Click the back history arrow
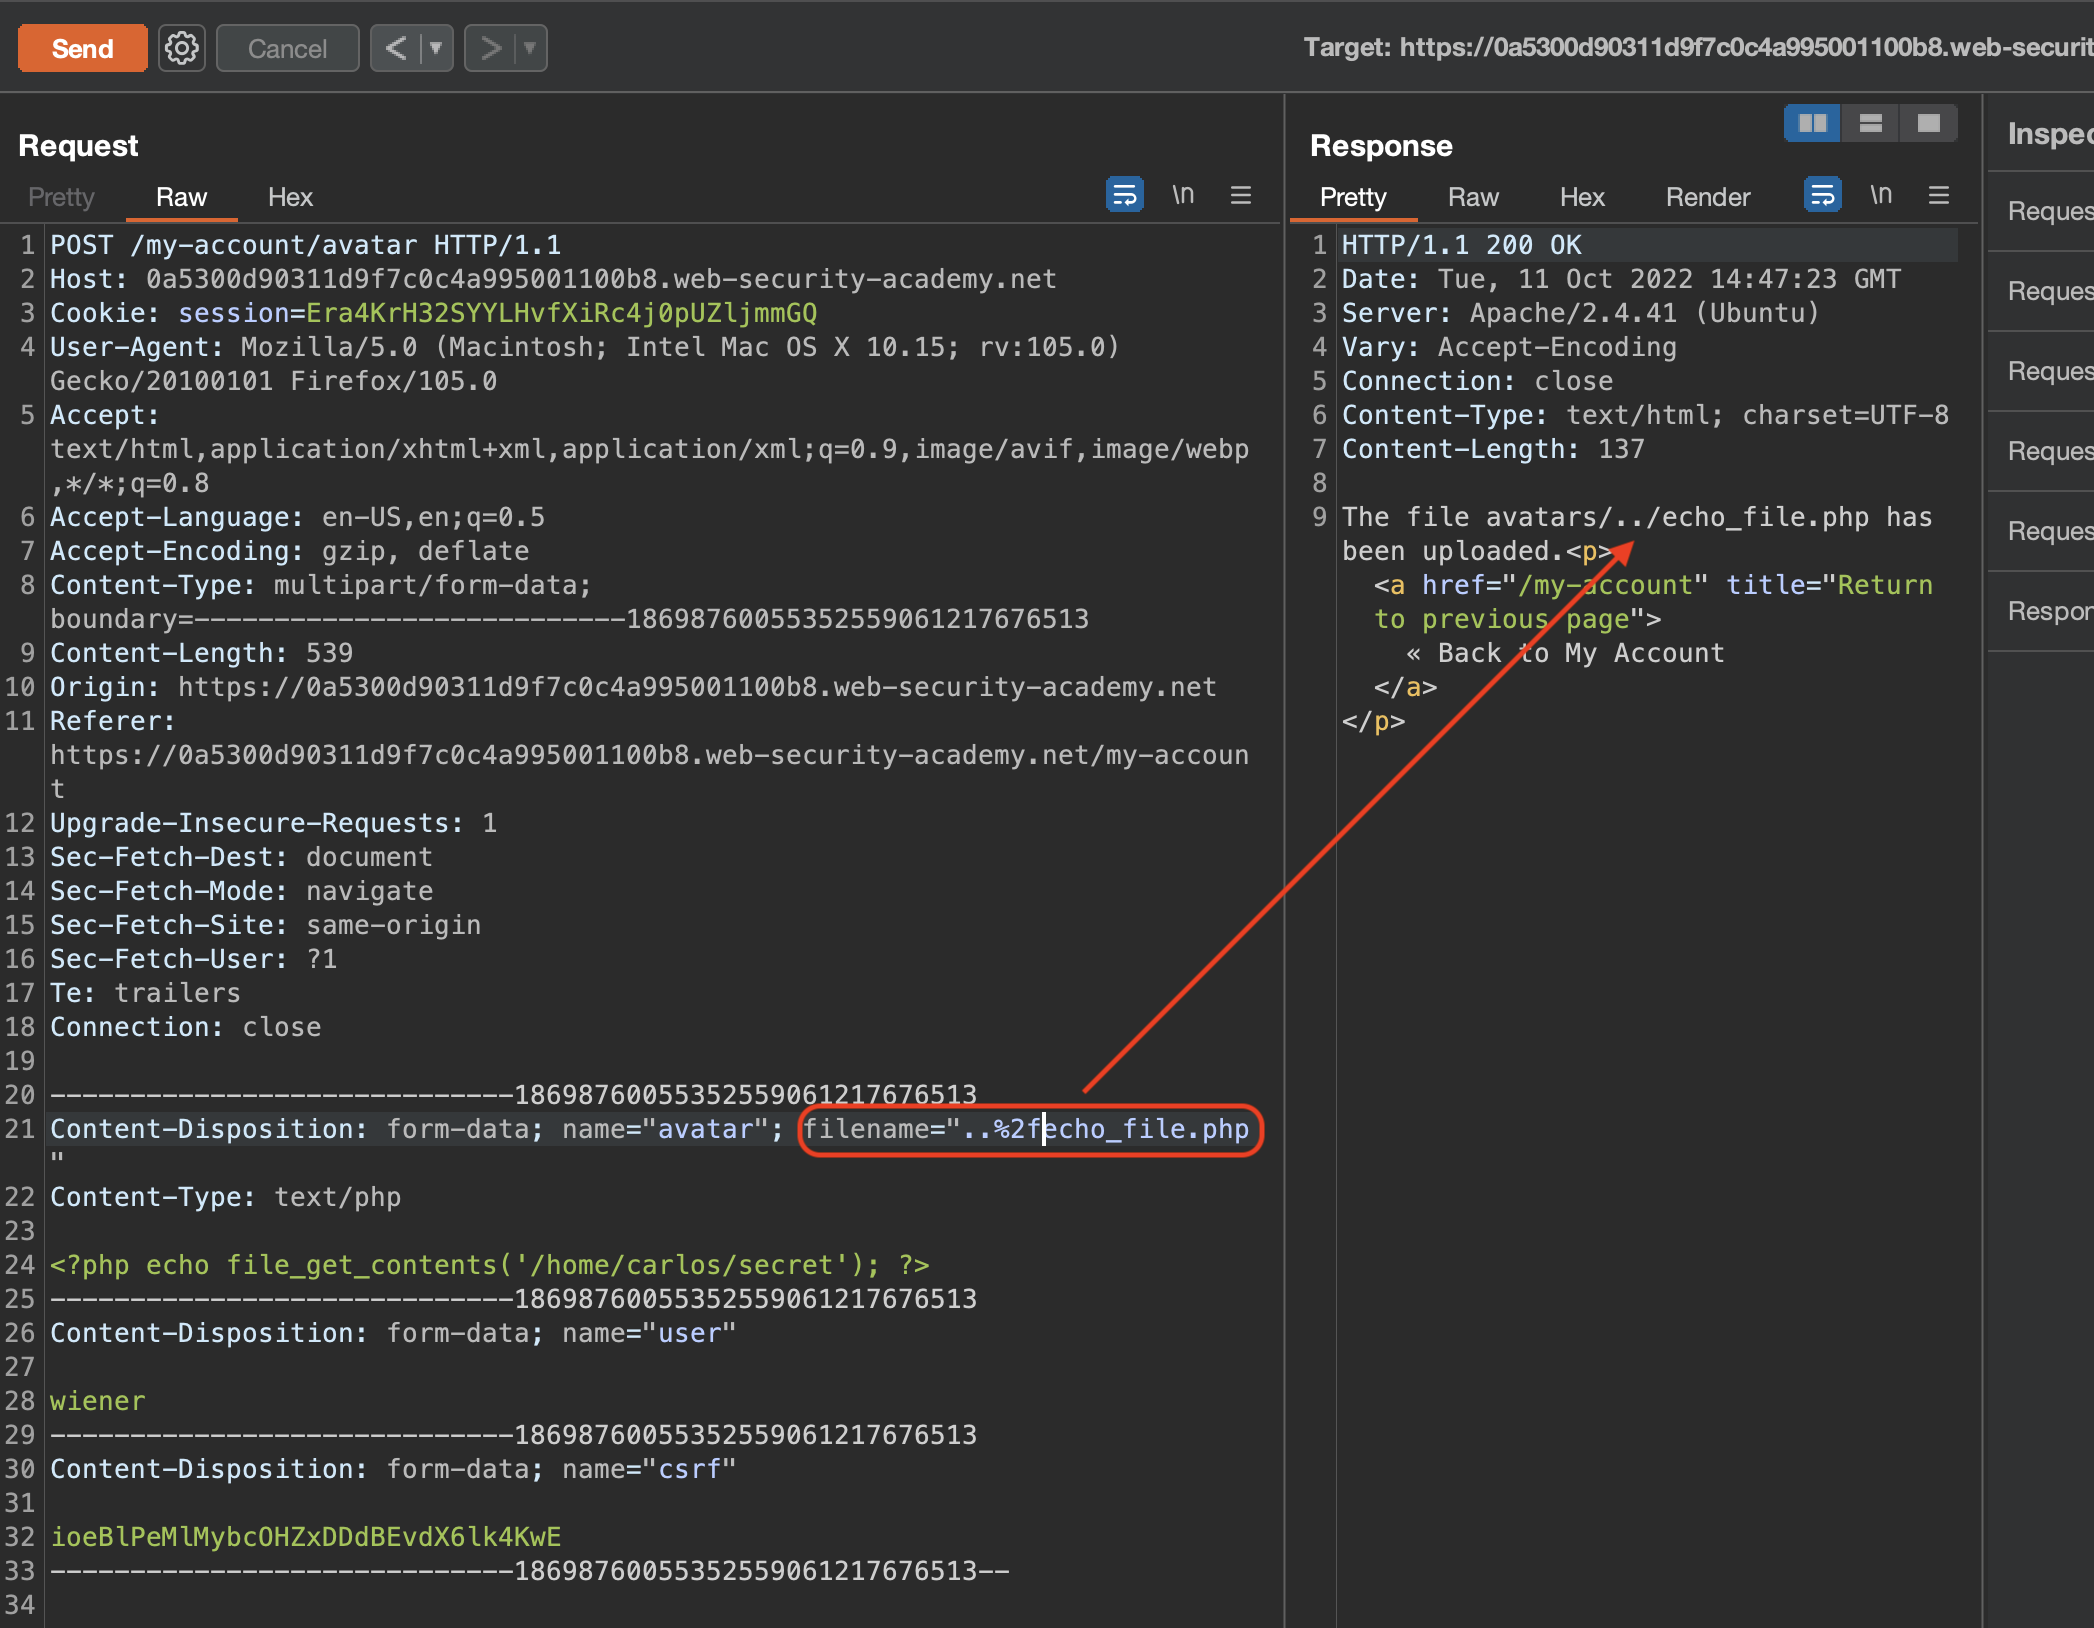Viewport: 2094px width, 1628px height. pyautogui.click(x=396, y=48)
